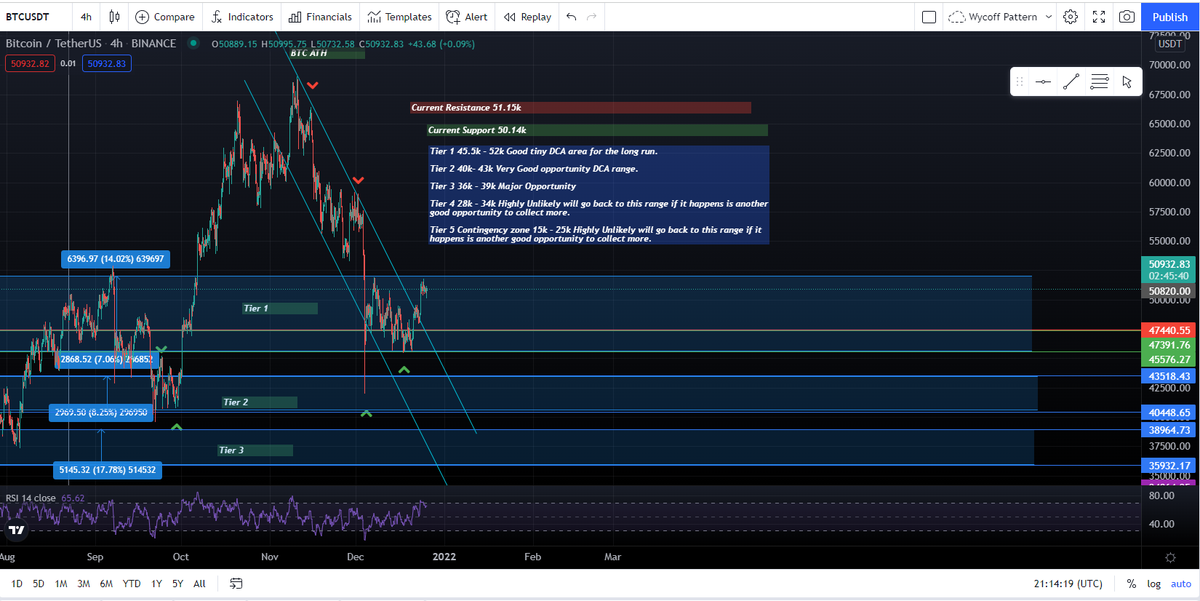Select the Tier 2 zone label

pyautogui.click(x=259, y=402)
